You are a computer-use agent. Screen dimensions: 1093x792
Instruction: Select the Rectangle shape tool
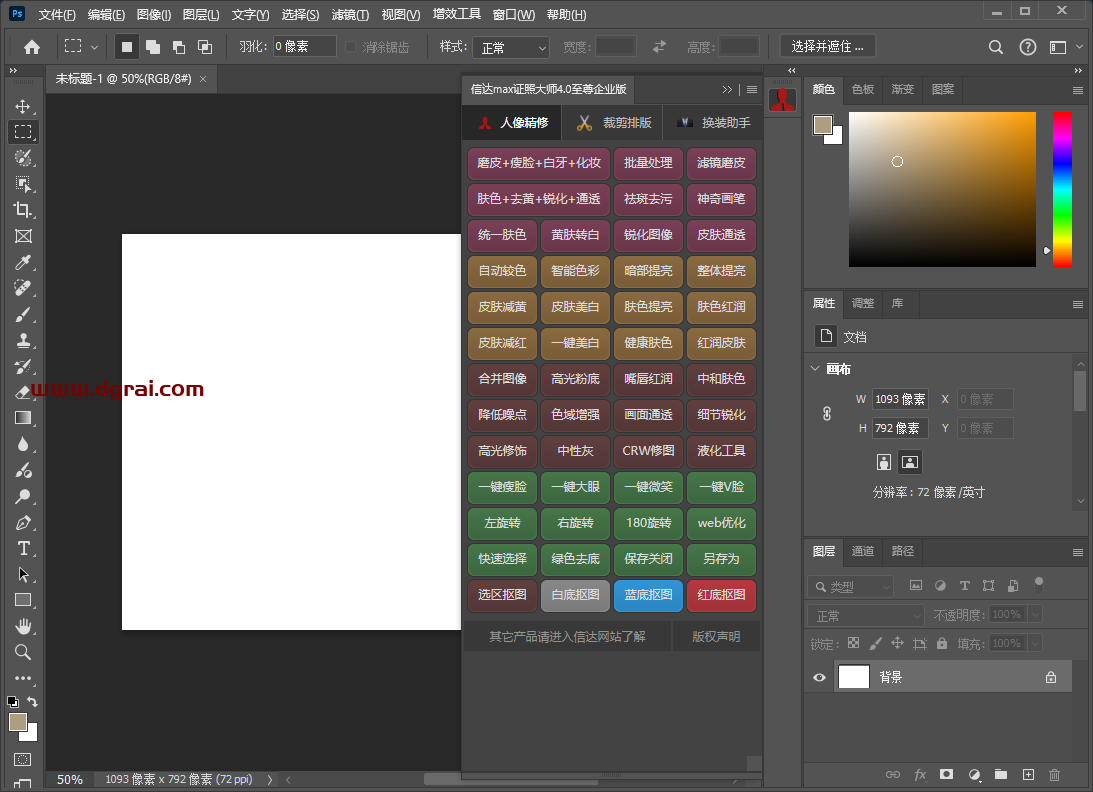(x=23, y=600)
